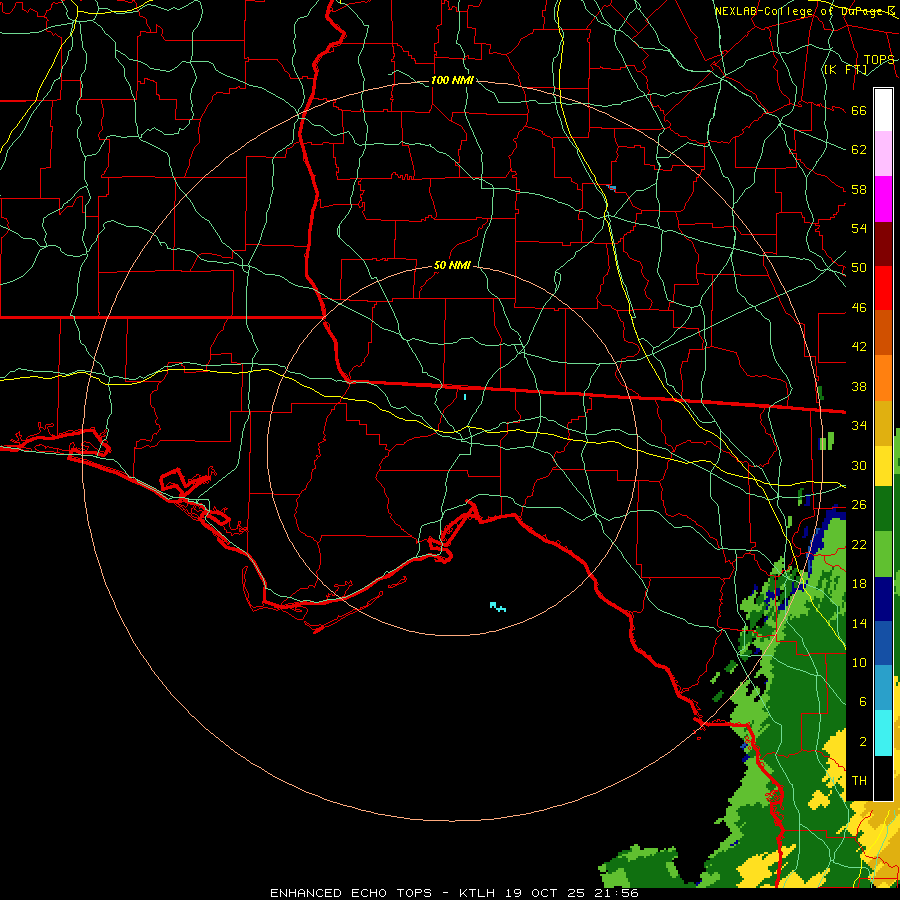Screen dimensions: 900x900
Task: Click the legend value "54"
Action: click(x=859, y=228)
